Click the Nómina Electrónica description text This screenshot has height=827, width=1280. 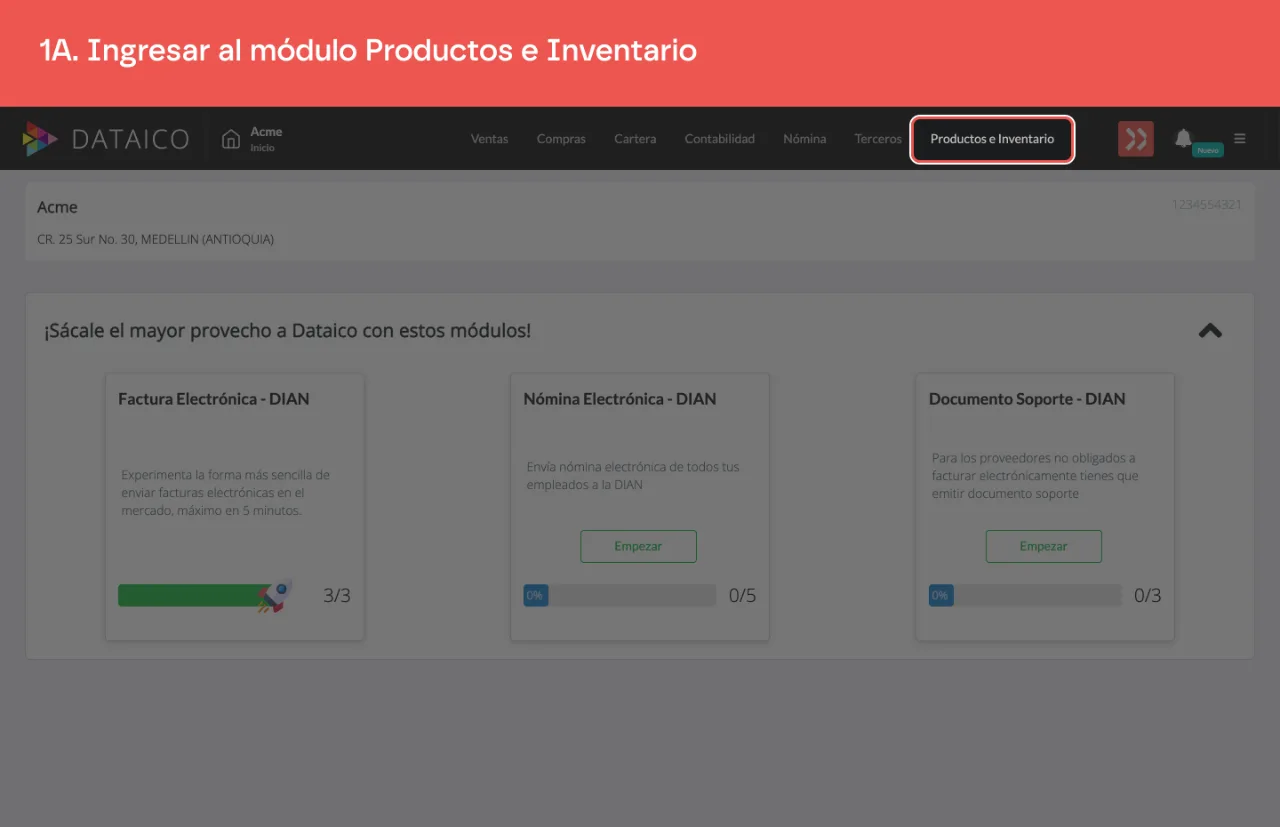coord(633,476)
